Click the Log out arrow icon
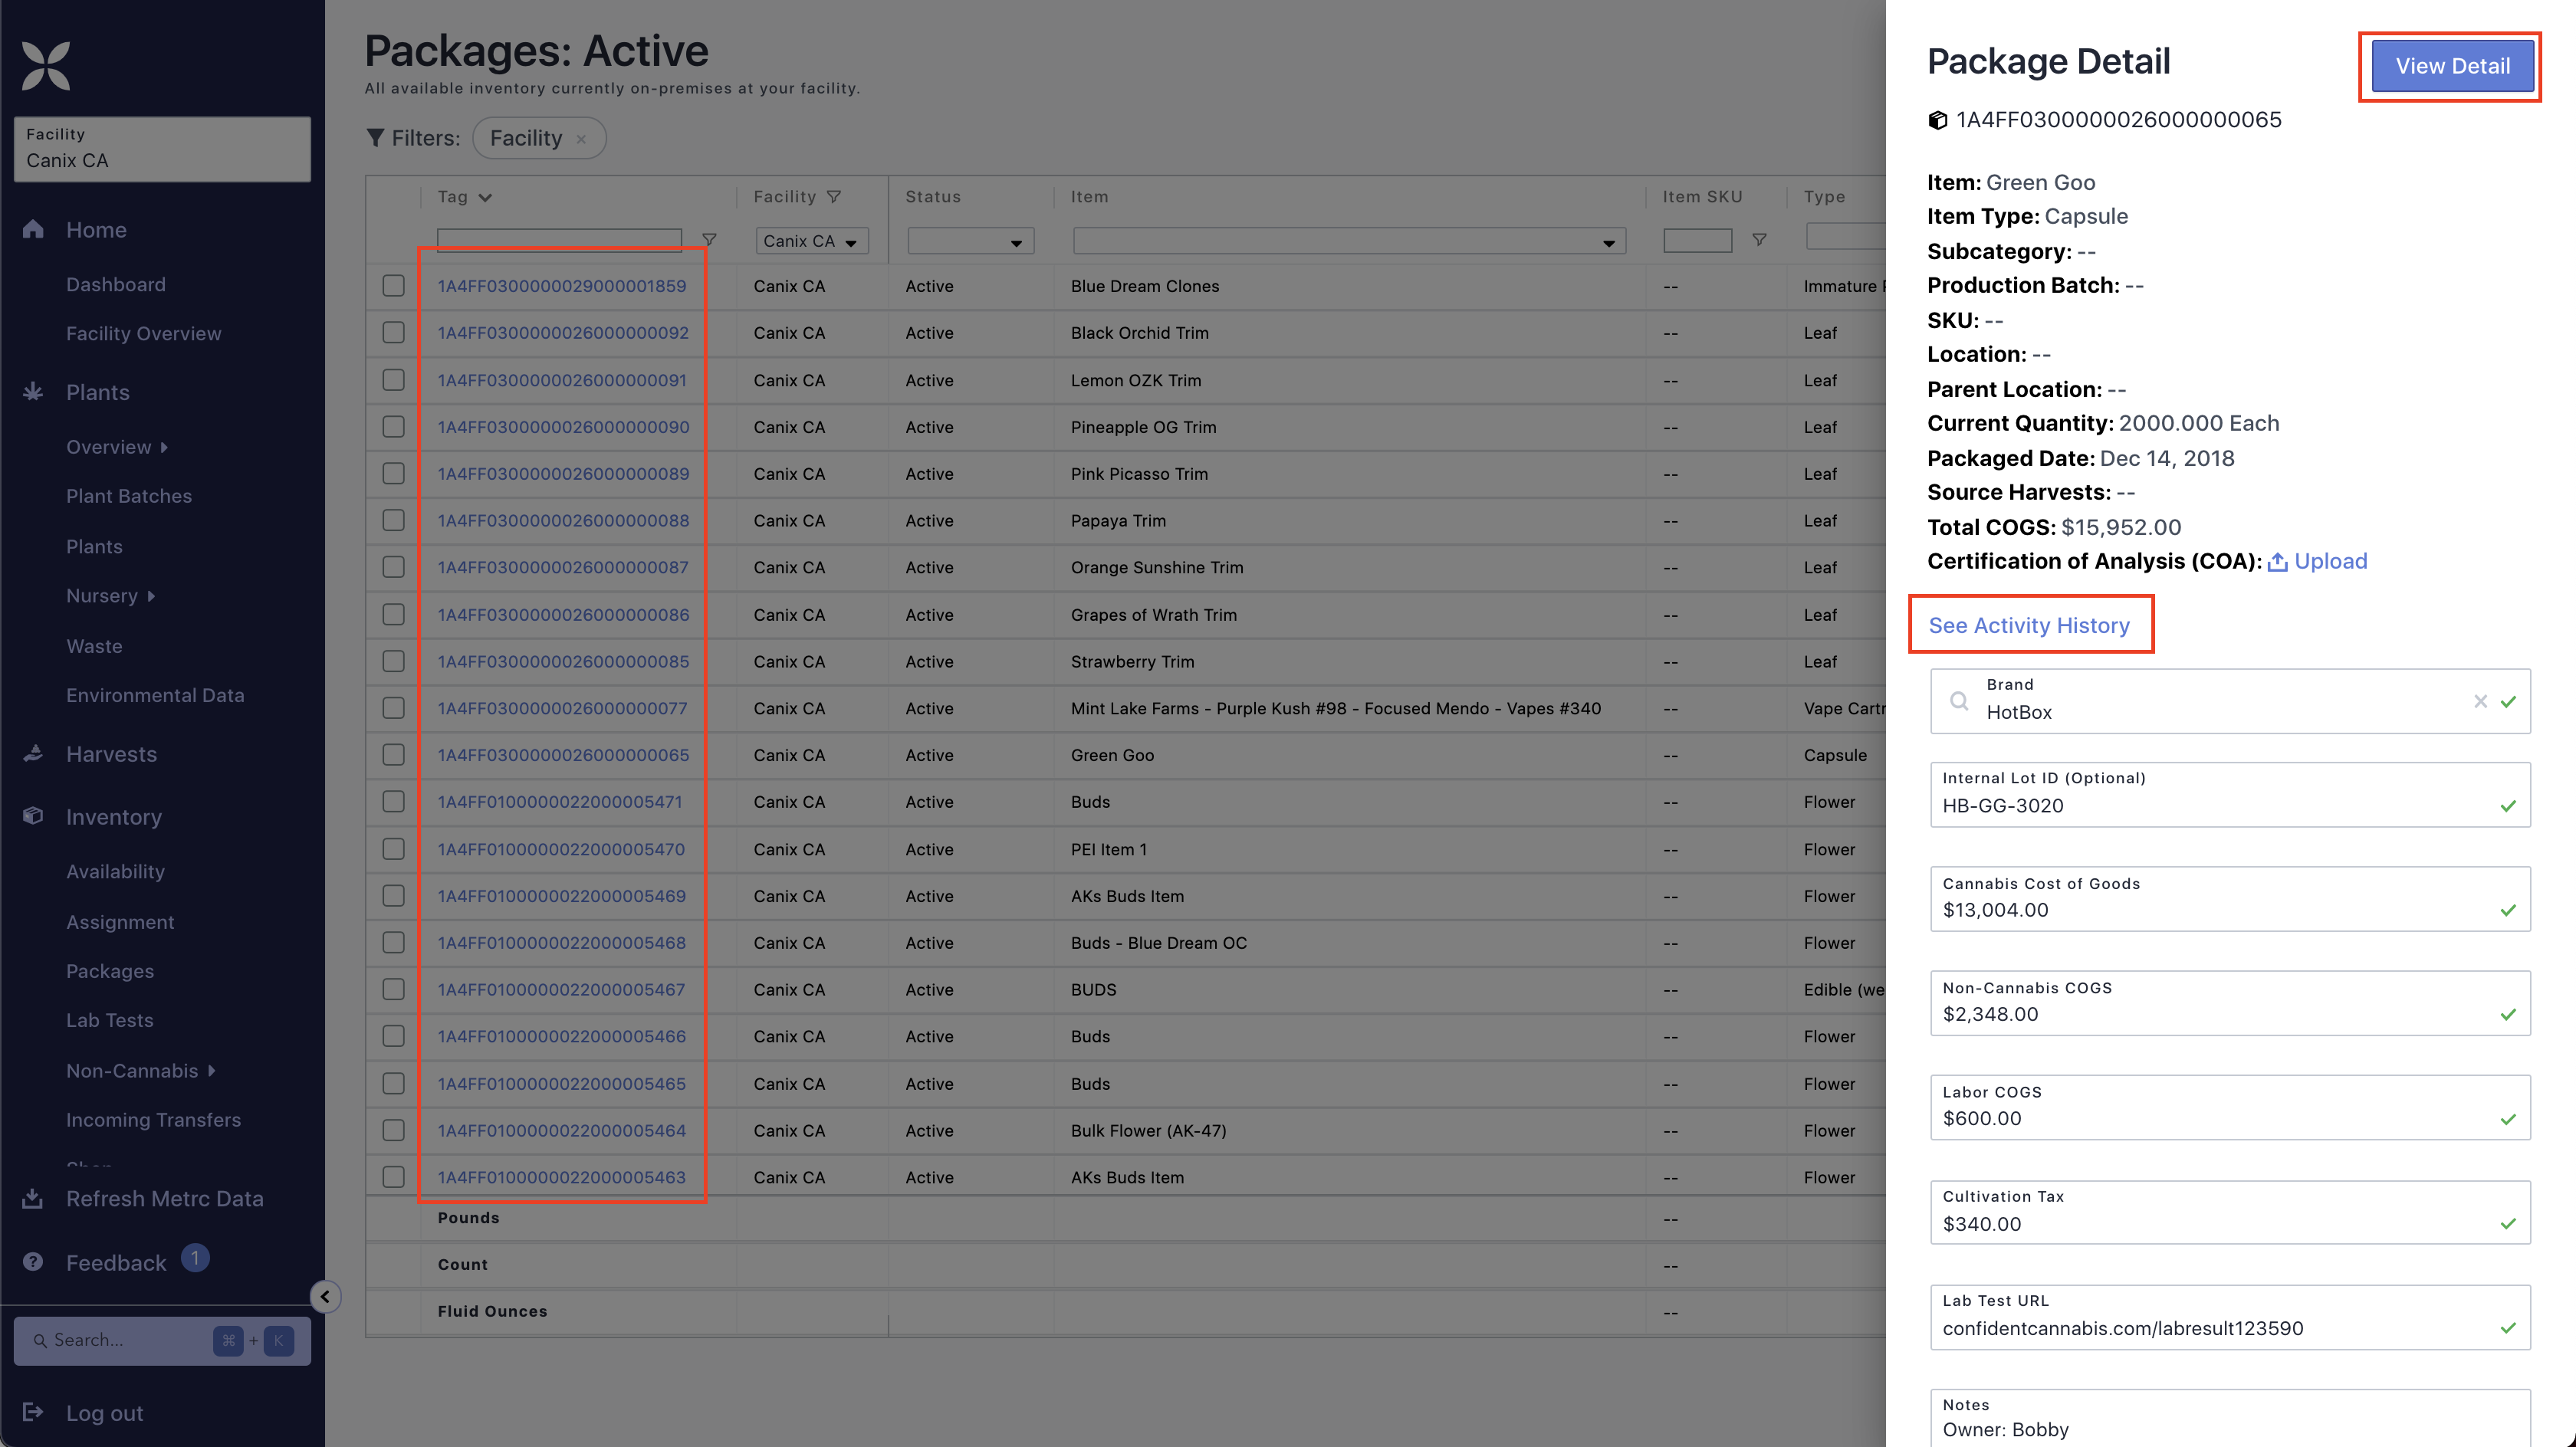 [33, 1412]
